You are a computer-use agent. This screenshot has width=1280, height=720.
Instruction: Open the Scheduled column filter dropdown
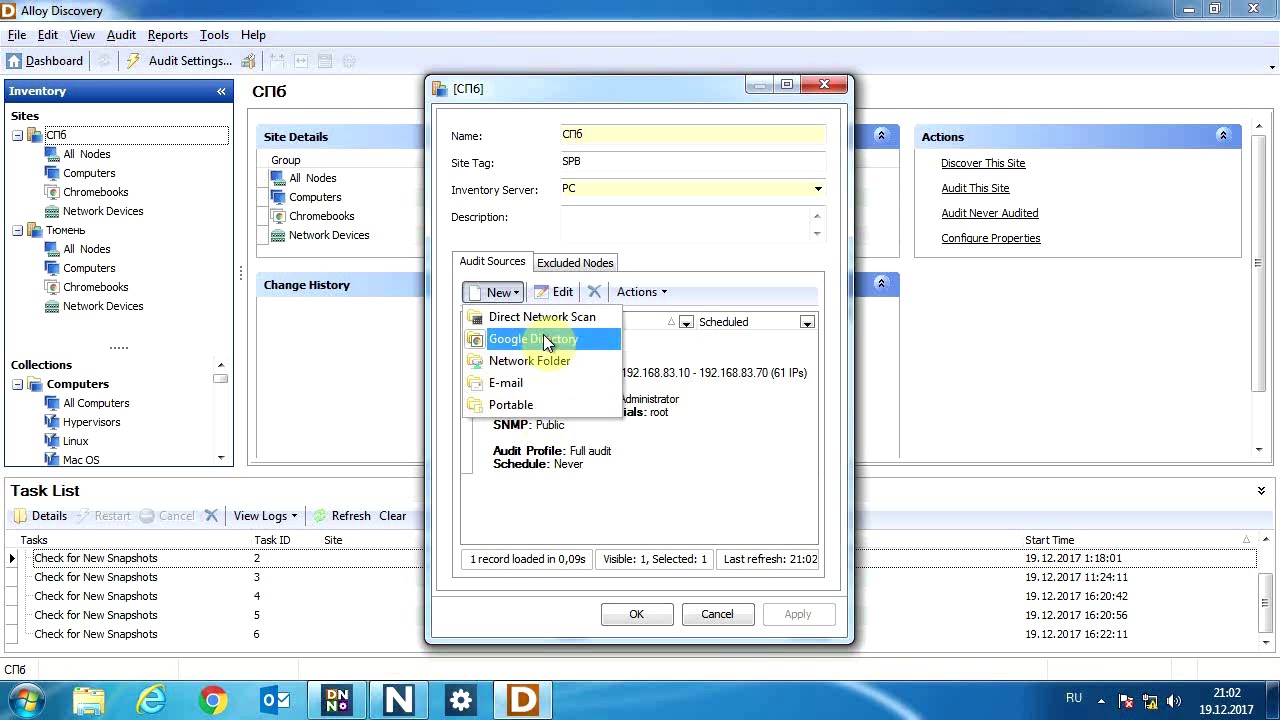click(x=807, y=322)
